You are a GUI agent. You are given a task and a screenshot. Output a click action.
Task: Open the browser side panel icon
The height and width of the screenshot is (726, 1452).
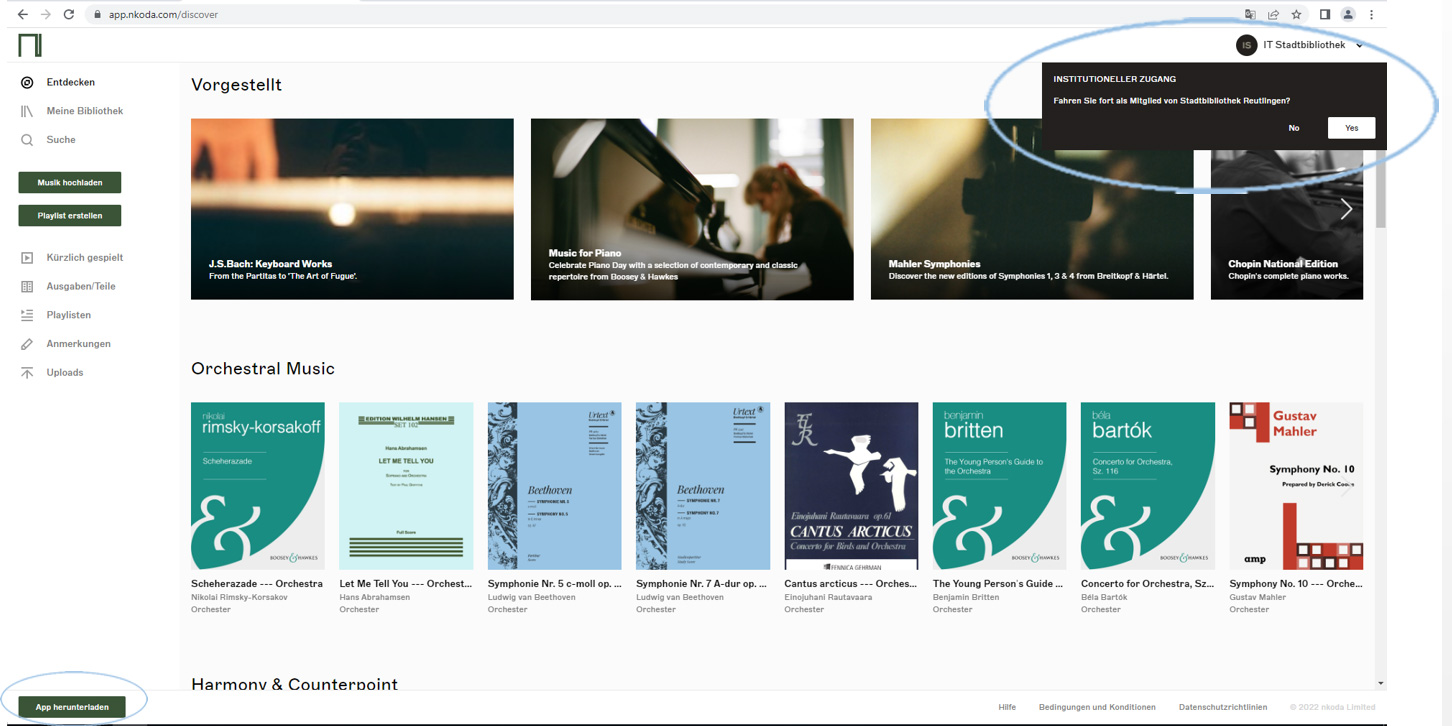point(1324,15)
